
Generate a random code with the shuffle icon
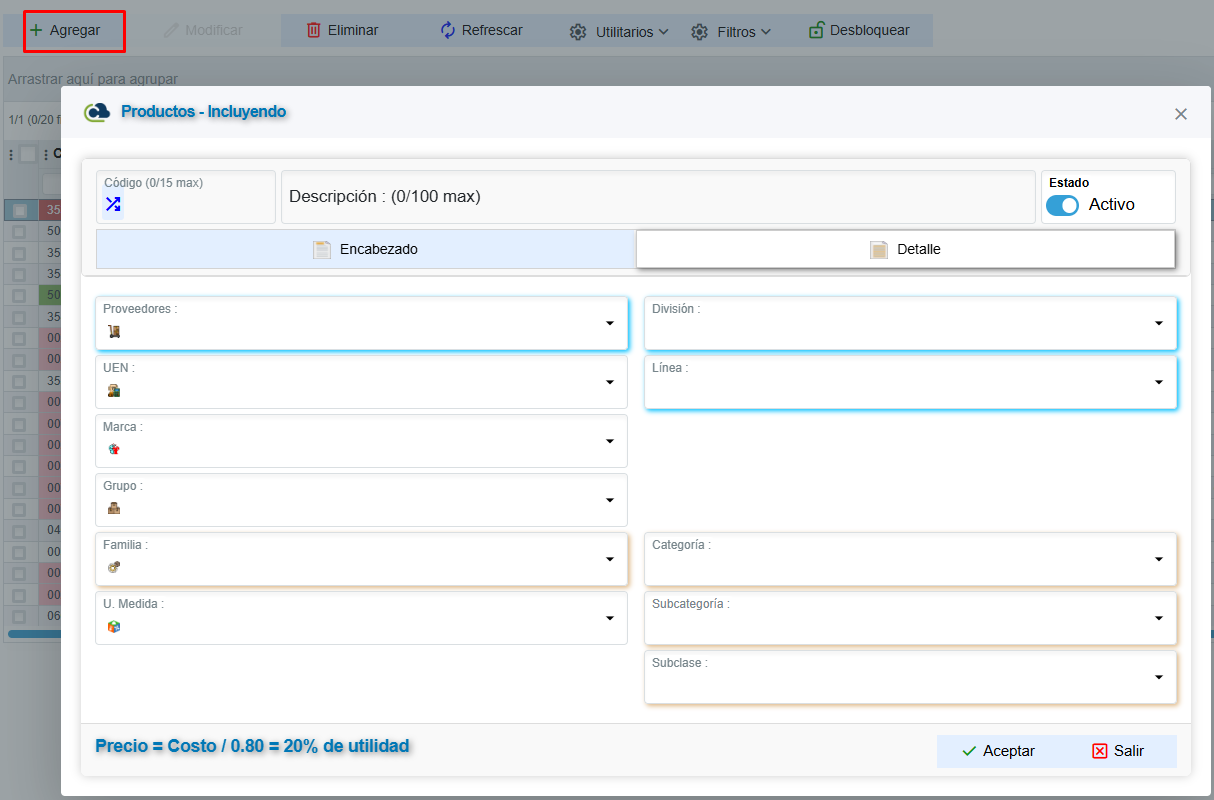pyautogui.click(x=113, y=204)
